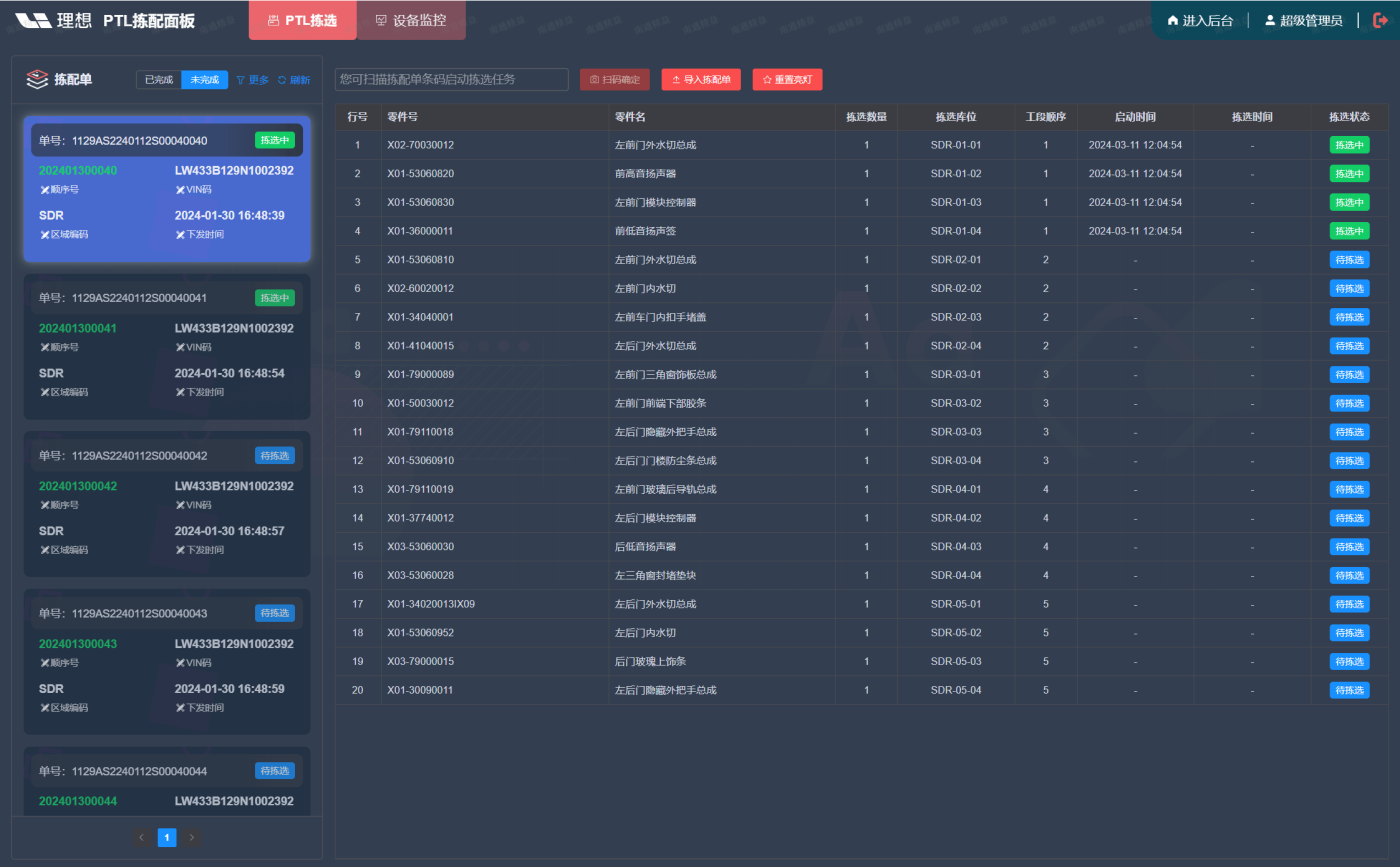
Task: Select pagination page 1
Action: coord(167,837)
